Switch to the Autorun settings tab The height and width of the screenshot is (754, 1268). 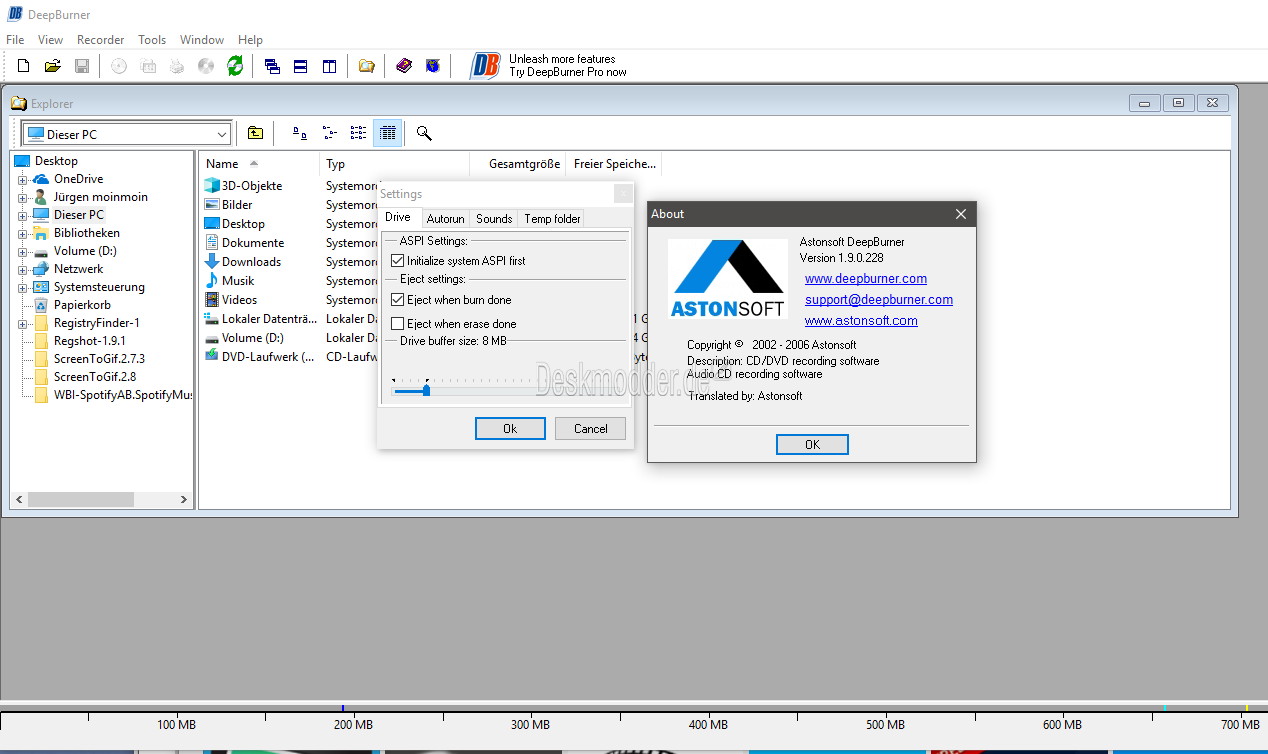[445, 219]
